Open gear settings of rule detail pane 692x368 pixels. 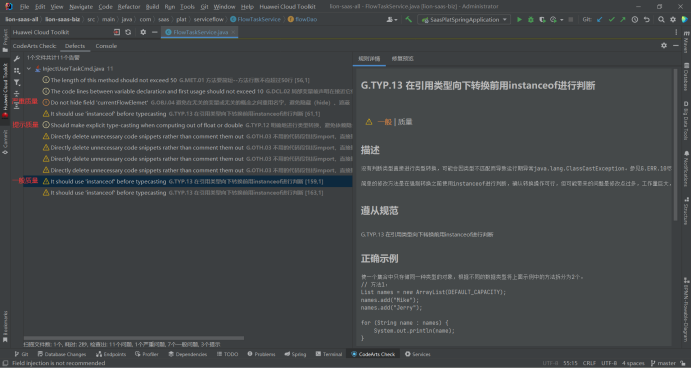tap(664, 45)
